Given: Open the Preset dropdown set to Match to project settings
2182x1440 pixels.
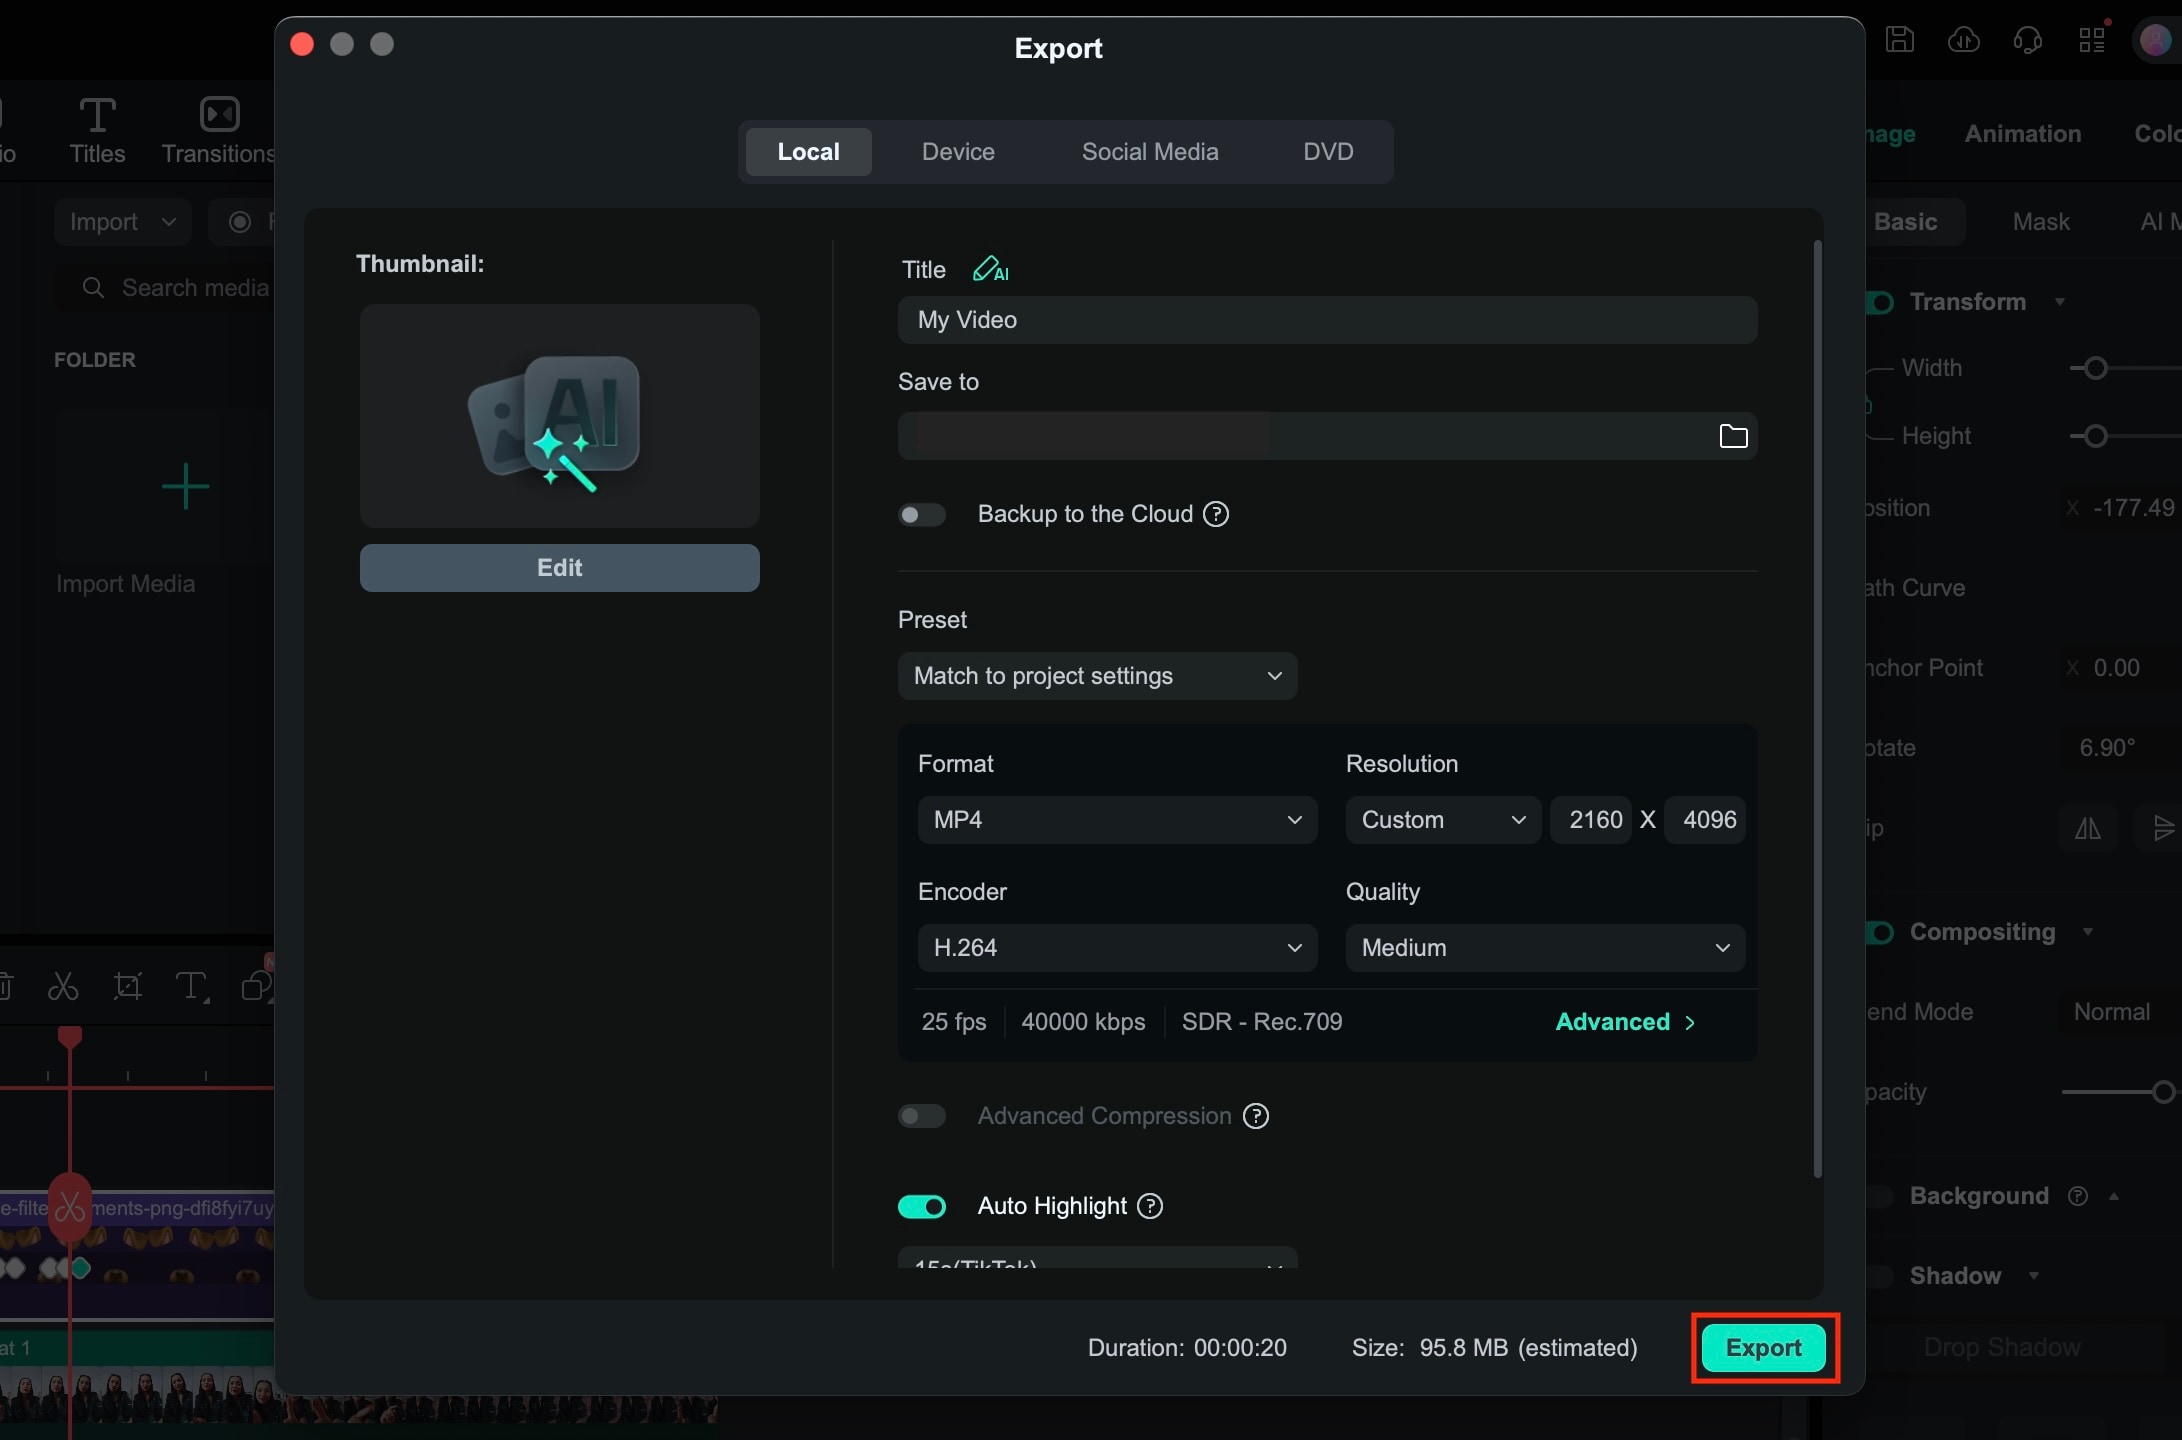Looking at the screenshot, I should tap(1097, 676).
